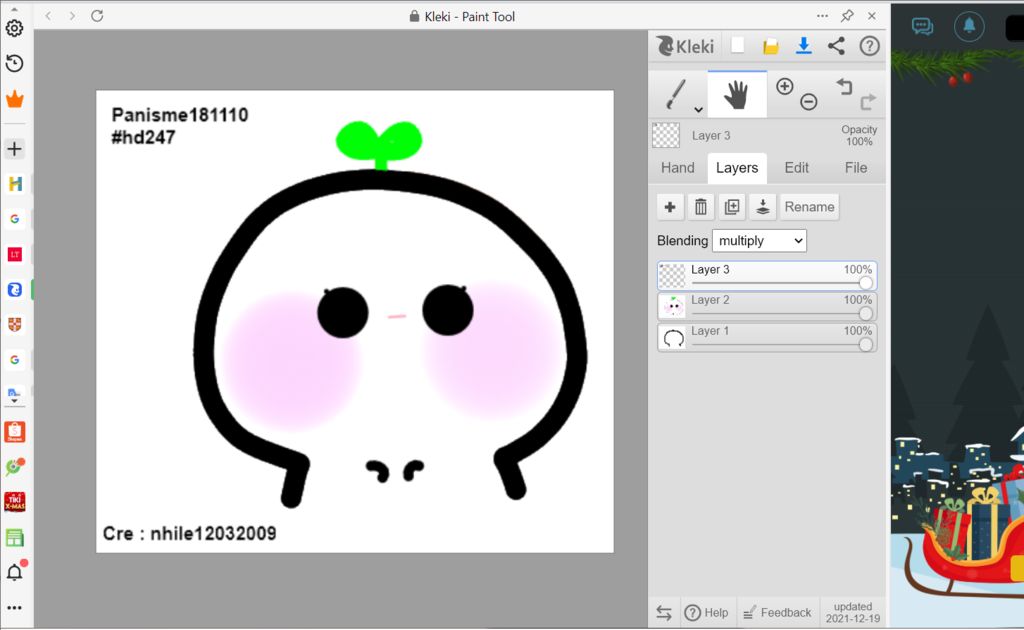Screen dimensions: 1024x630
Task: Duplicate the current layer
Action: [732, 207]
